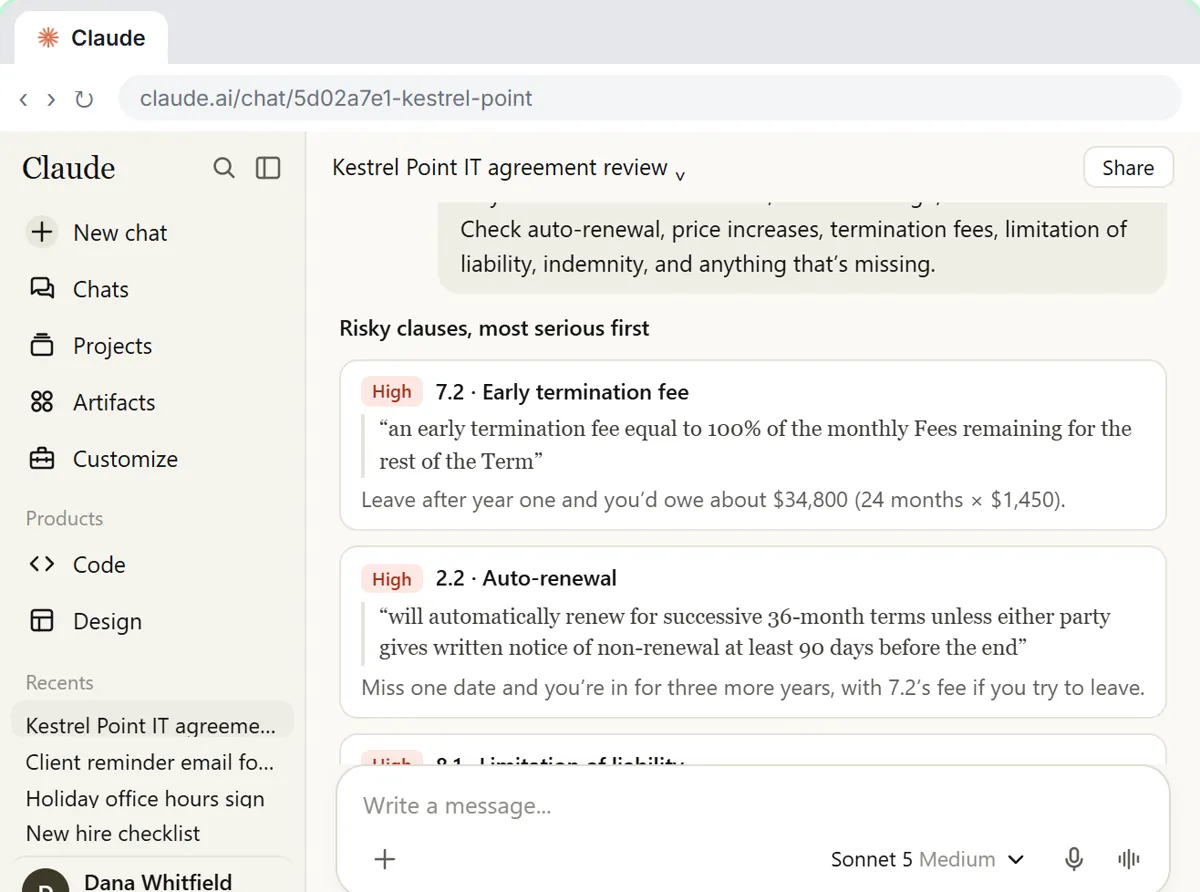
Task: Click the Customize briefcase icon
Action: 42,459
